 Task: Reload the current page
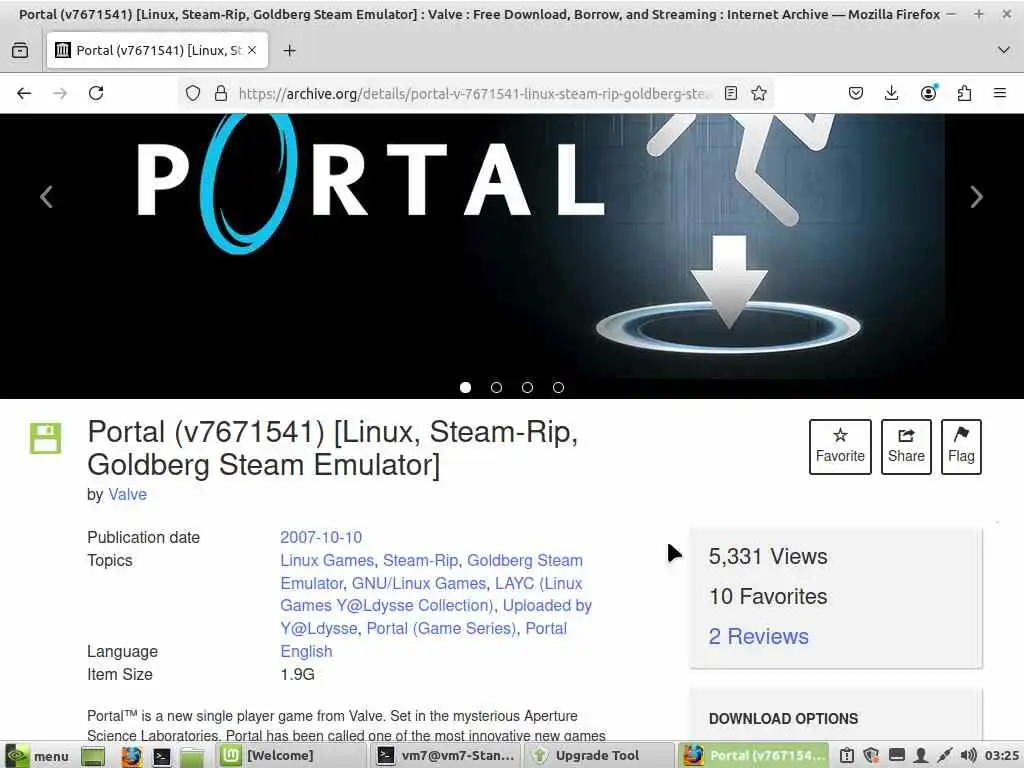coord(96,93)
